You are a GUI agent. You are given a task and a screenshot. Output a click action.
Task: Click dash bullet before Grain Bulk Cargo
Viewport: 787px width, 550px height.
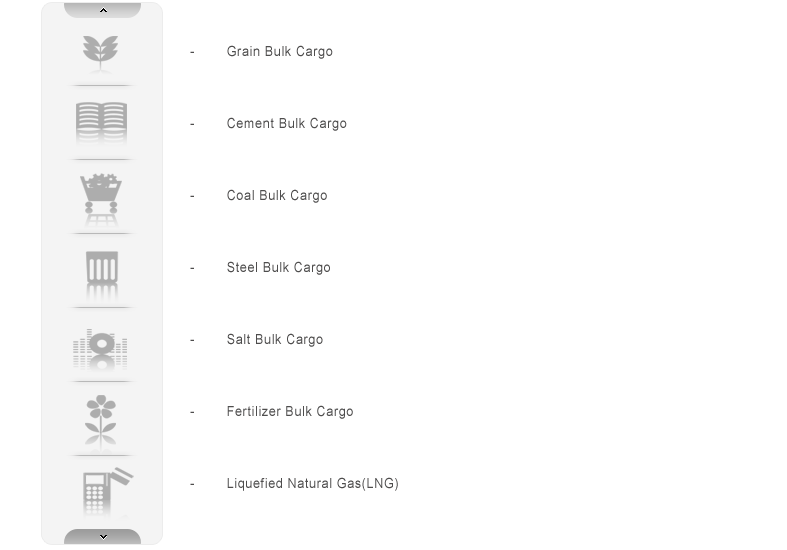pos(192,52)
